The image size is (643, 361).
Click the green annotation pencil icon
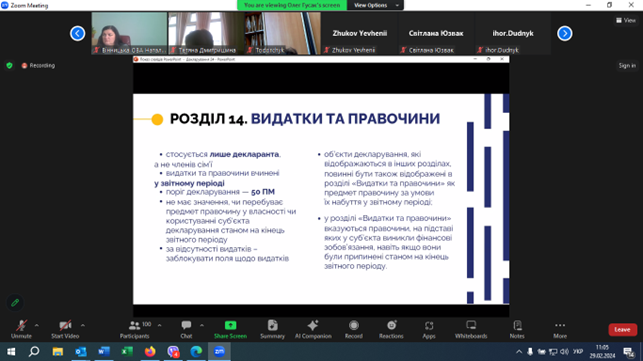click(15, 303)
